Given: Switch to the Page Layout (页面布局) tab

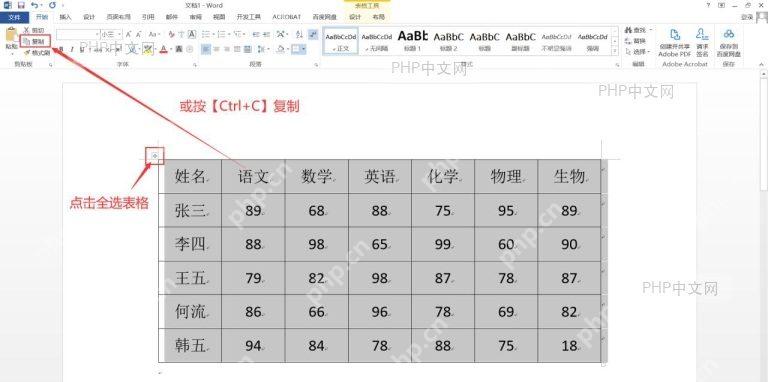Looking at the screenshot, I should [119, 17].
